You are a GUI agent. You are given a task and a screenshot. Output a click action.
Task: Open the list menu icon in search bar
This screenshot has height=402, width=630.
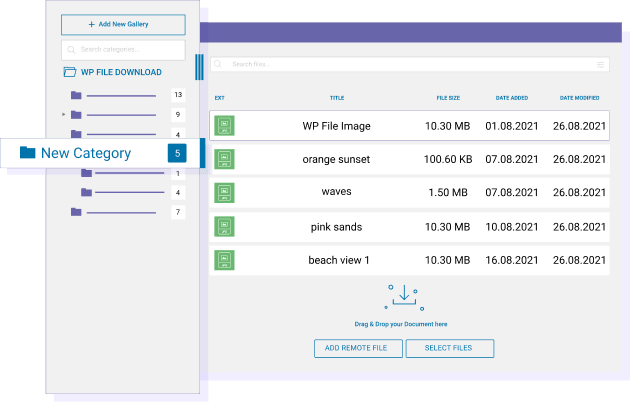click(x=601, y=64)
